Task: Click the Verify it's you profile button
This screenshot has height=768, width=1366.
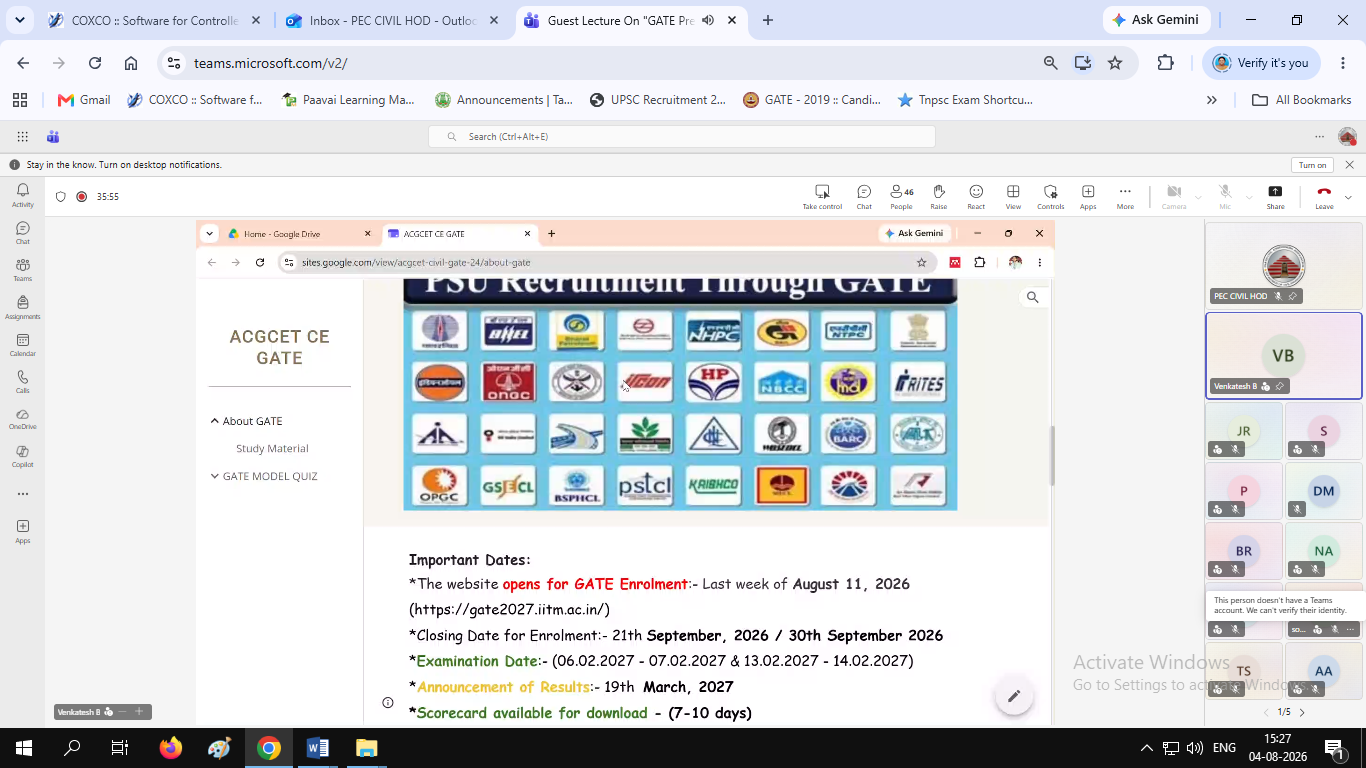Action: pos(1262,63)
